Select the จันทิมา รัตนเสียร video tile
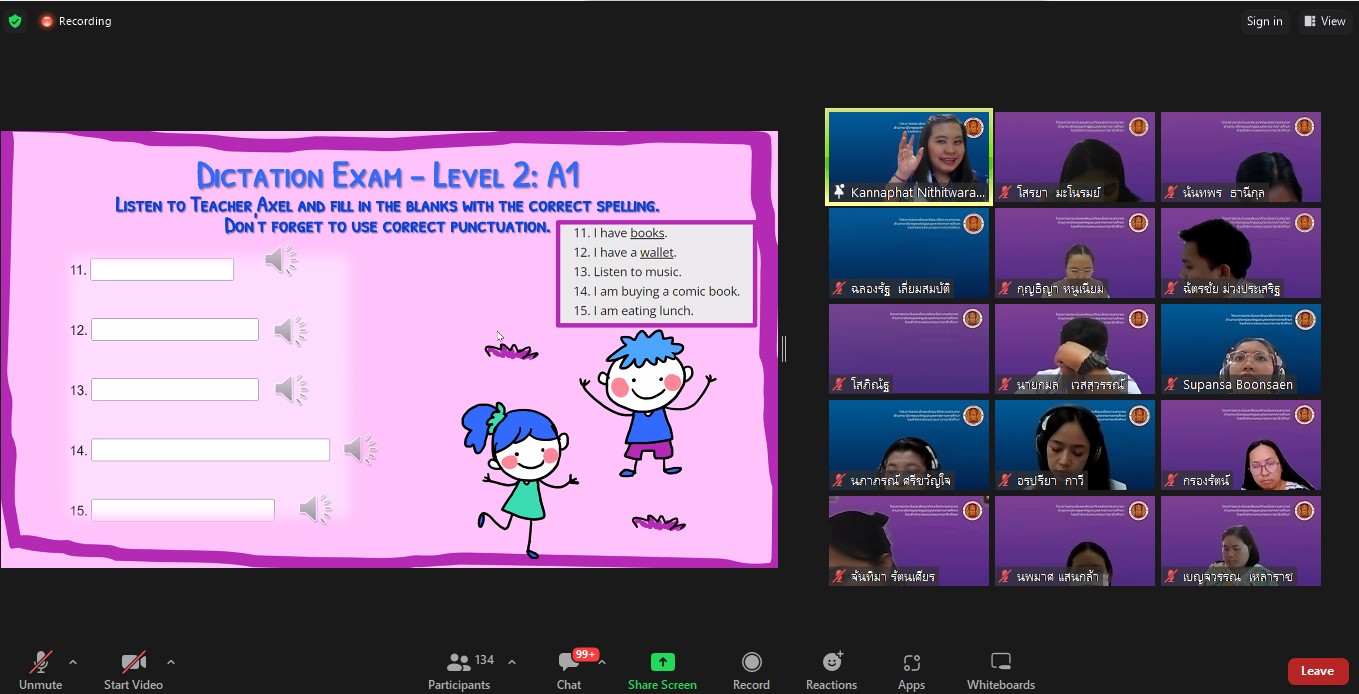The image size is (1359, 694). [908, 541]
